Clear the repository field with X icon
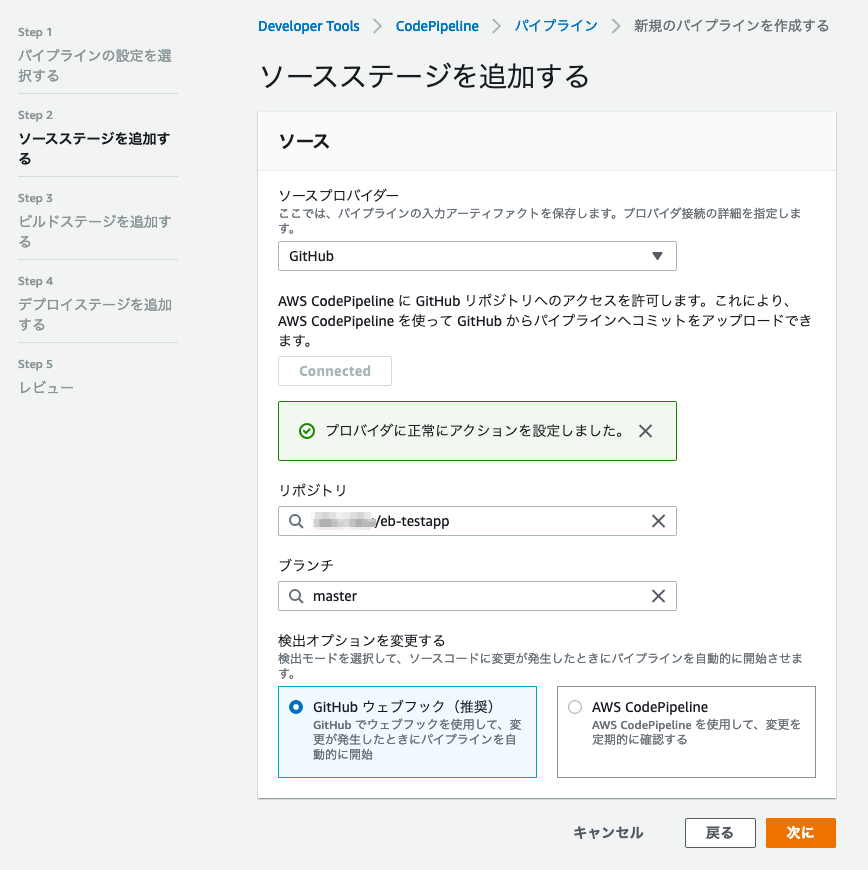The width and height of the screenshot is (868, 870). [658, 521]
